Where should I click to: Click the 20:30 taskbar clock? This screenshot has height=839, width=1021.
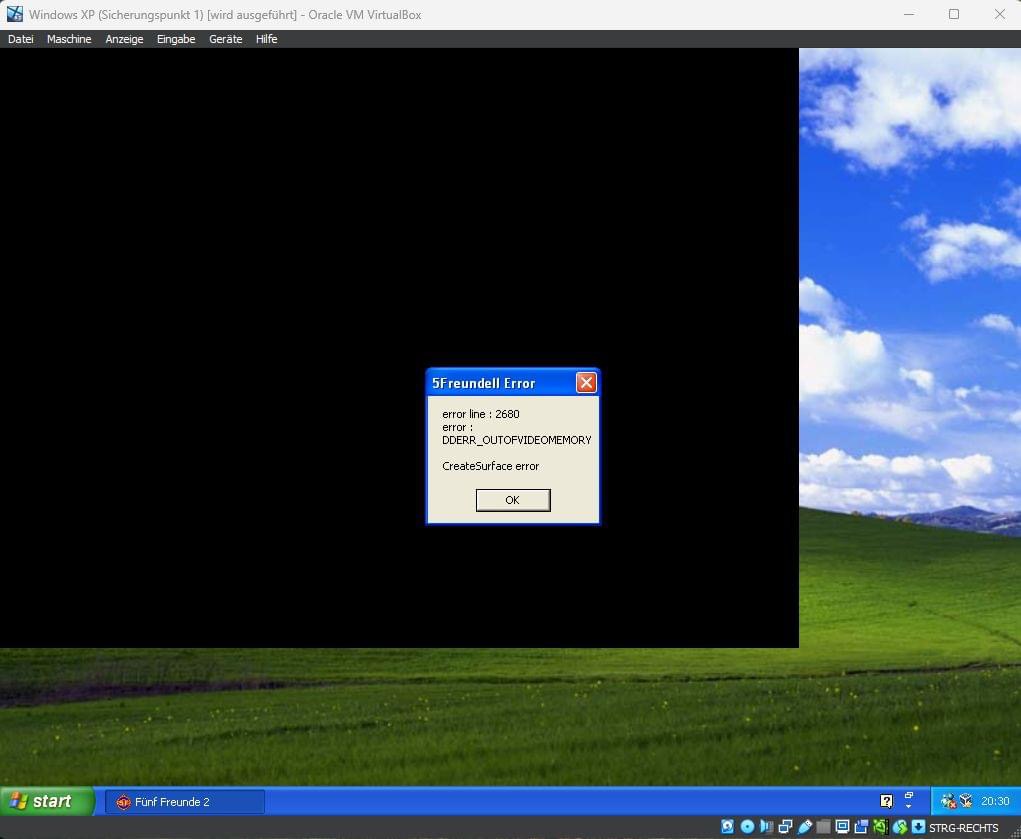[x=996, y=801]
